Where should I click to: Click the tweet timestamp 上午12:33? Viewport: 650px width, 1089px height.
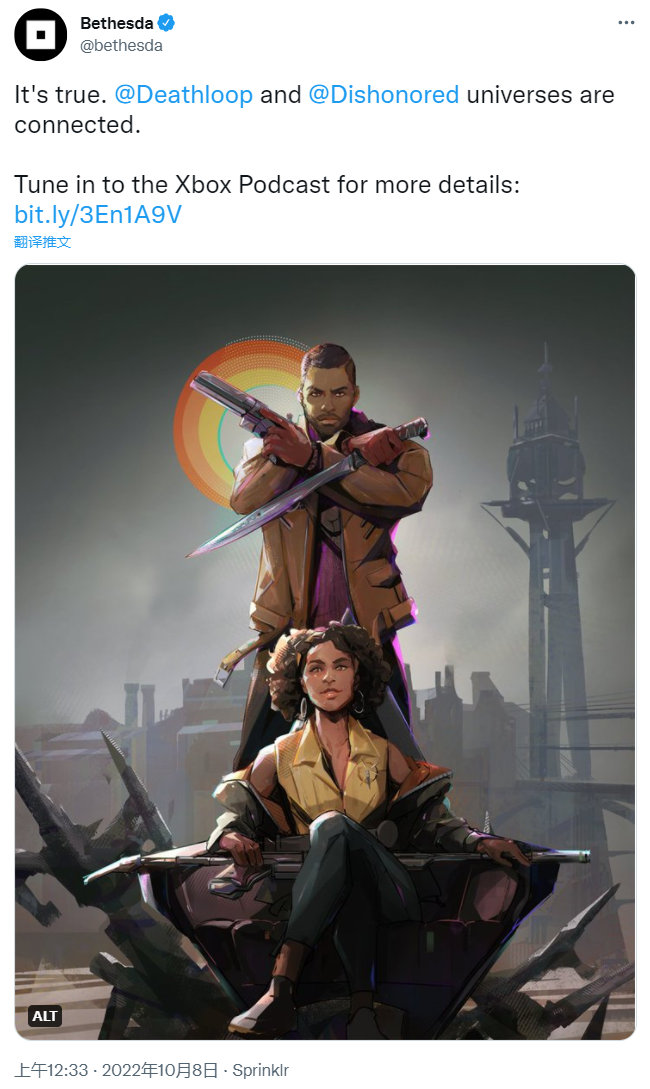pos(51,1070)
